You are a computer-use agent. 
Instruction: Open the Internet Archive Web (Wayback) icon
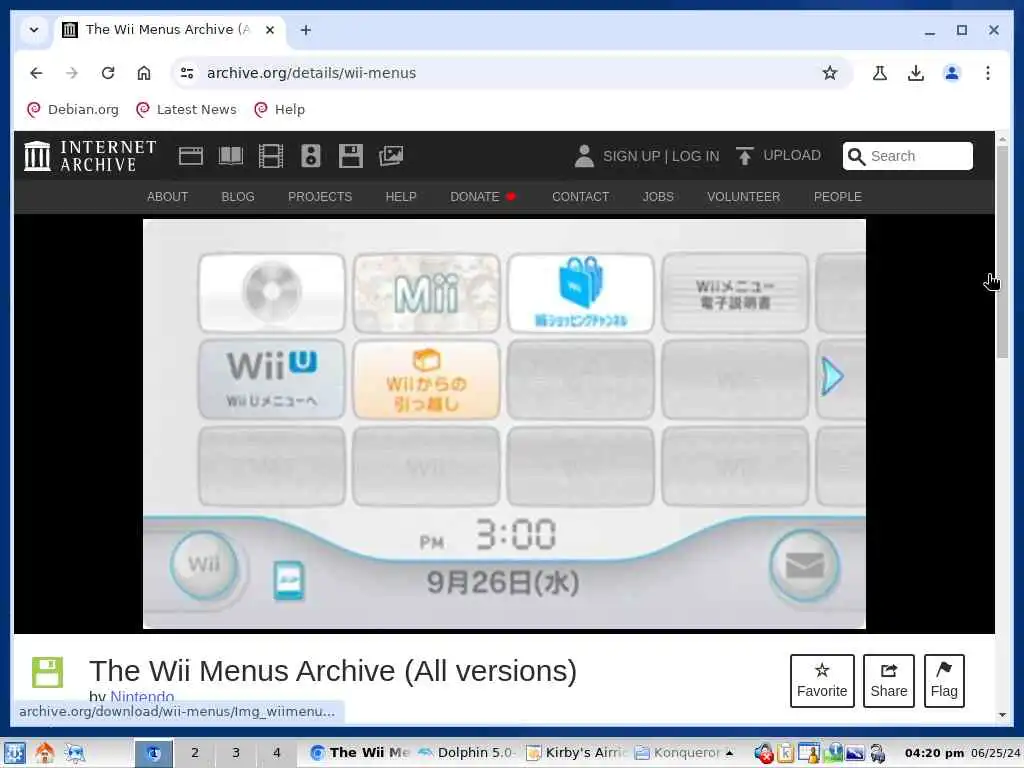click(191, 156)
